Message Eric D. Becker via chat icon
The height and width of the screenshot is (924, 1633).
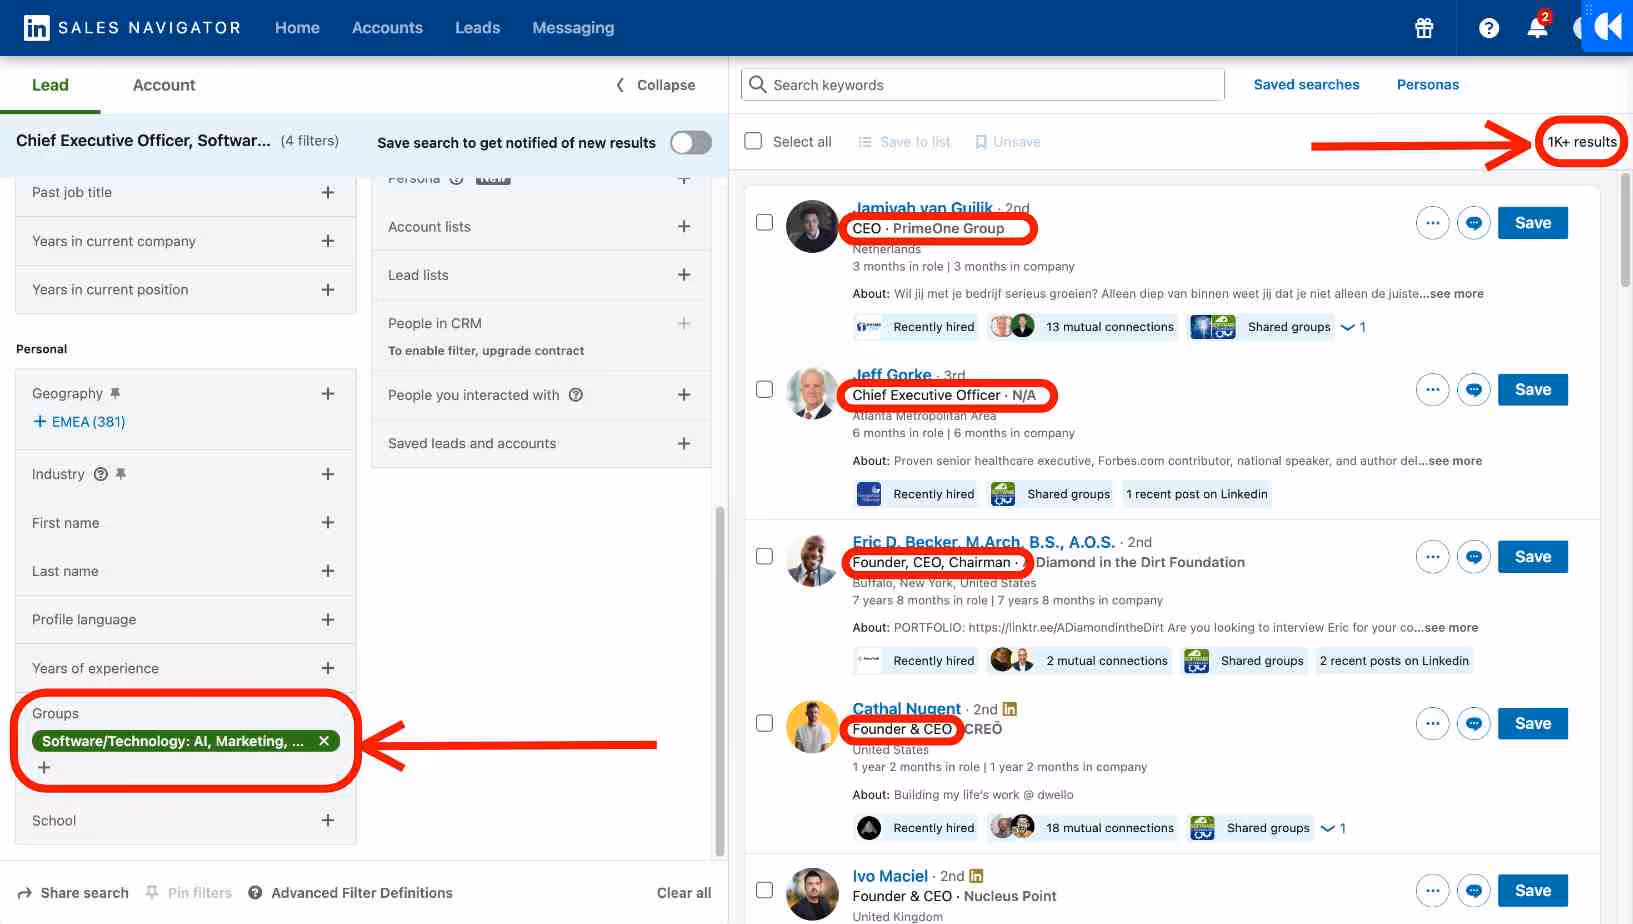coord(1474,557)
